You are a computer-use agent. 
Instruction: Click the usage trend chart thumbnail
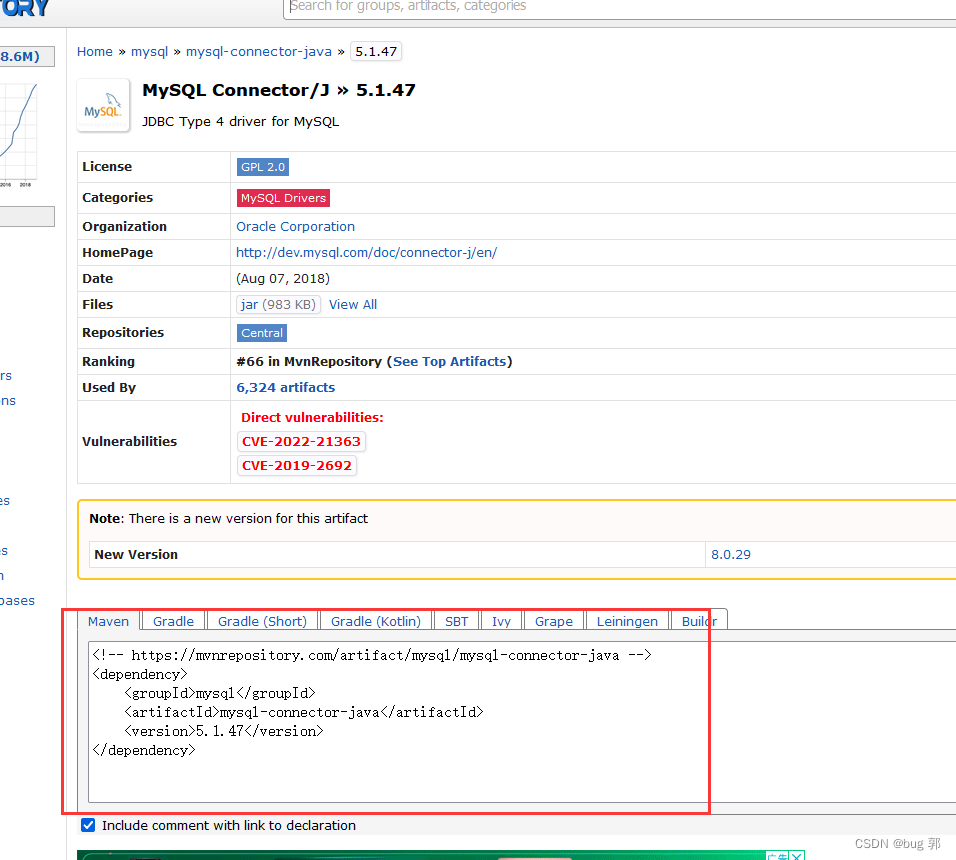[x=18, y=134]
